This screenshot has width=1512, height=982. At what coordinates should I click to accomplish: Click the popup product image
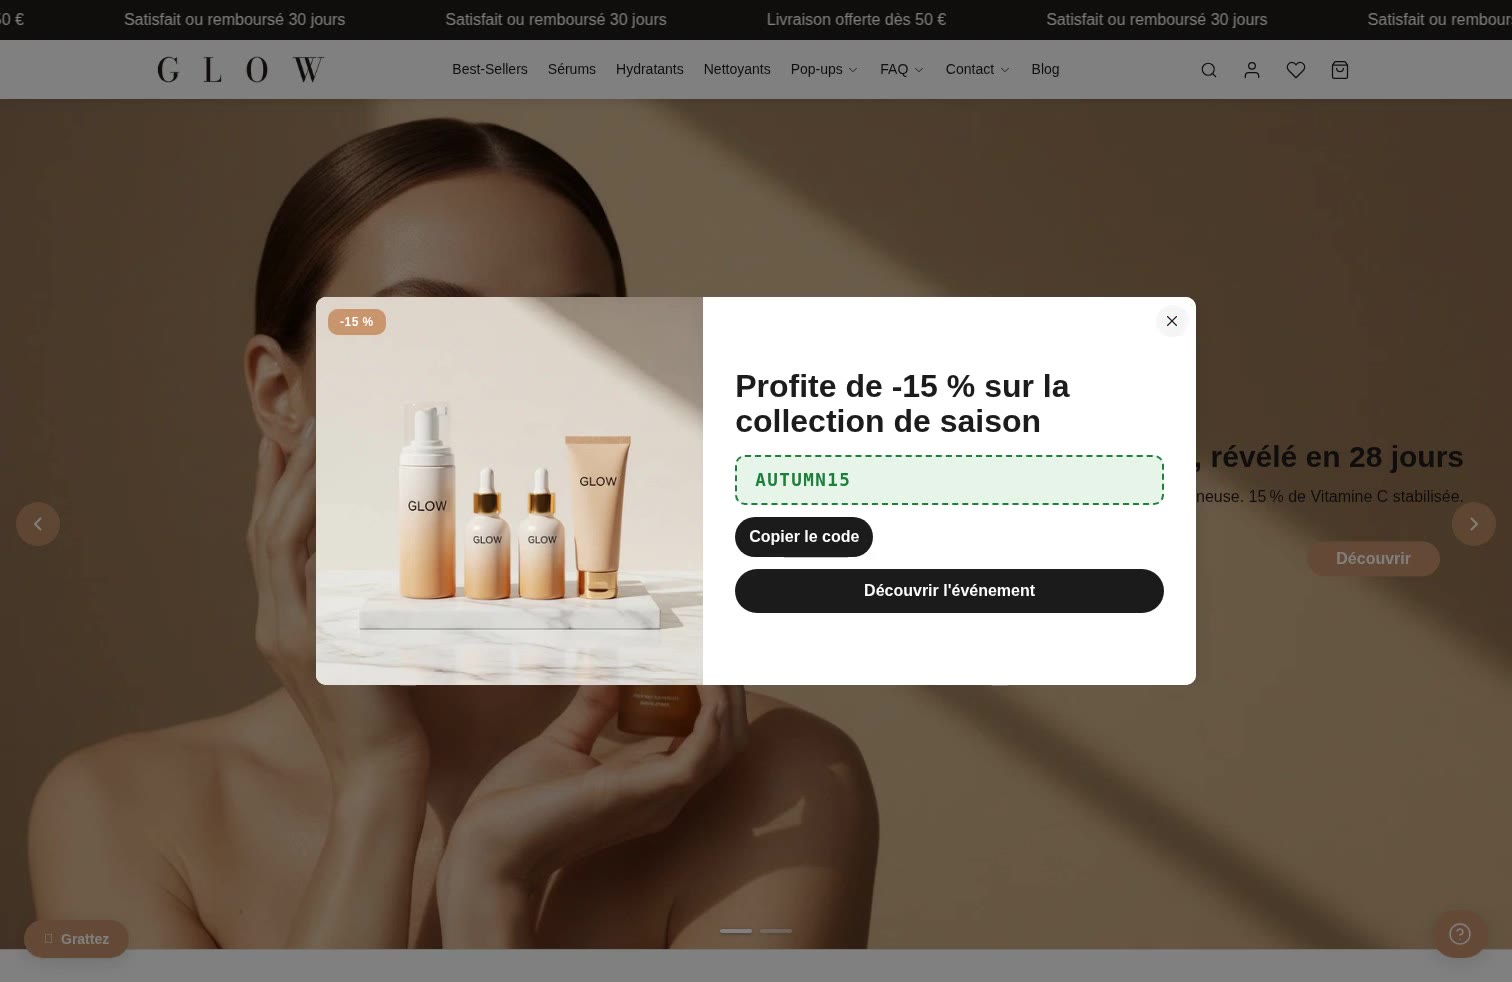(509, 491)
